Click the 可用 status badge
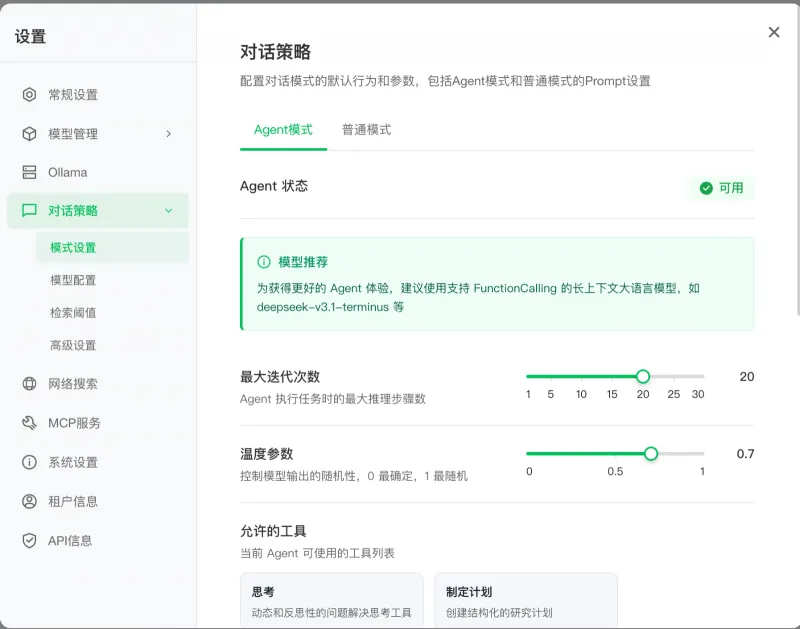 (x=721, y=187)
